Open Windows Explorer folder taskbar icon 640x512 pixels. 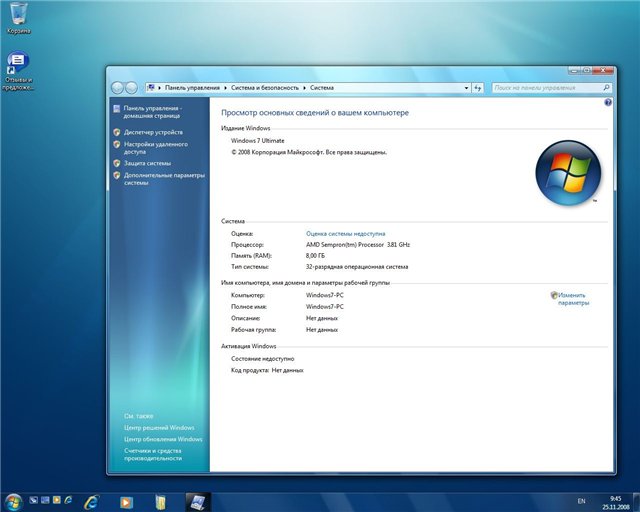[x=161, y=502]
